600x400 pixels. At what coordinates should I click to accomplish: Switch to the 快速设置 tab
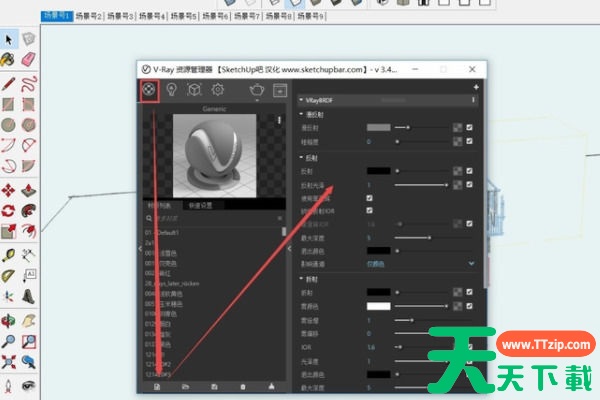pyautogui.click(x=200, y=206)
